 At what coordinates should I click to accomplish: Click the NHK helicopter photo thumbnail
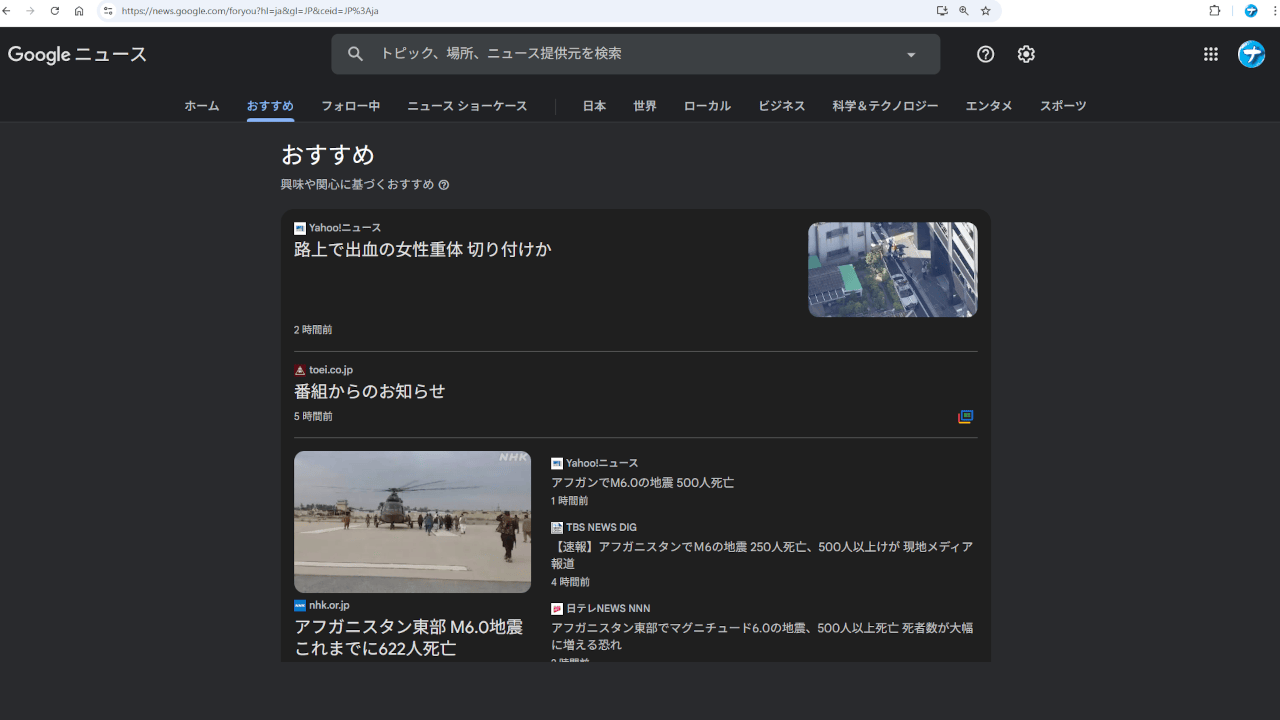(412, 522)
